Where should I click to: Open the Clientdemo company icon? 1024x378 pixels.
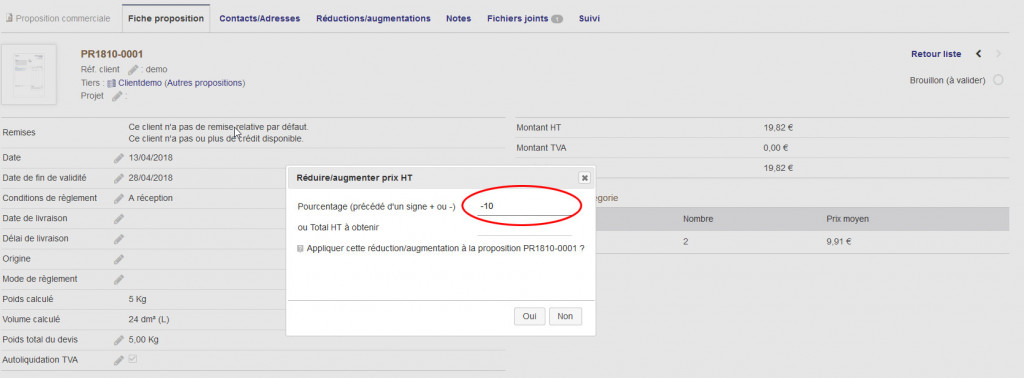tap(112, 83)
